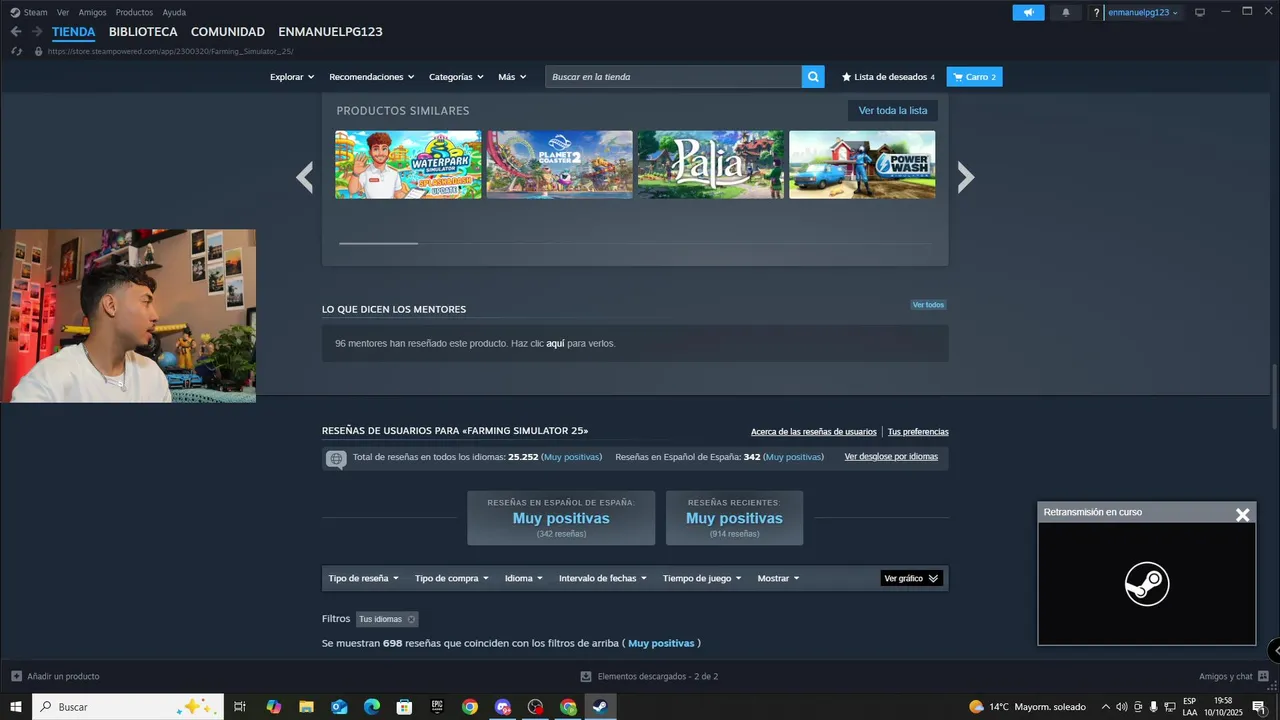
Task: Open the Amigos y chat icon
Action: click(x=1263, y=676)
